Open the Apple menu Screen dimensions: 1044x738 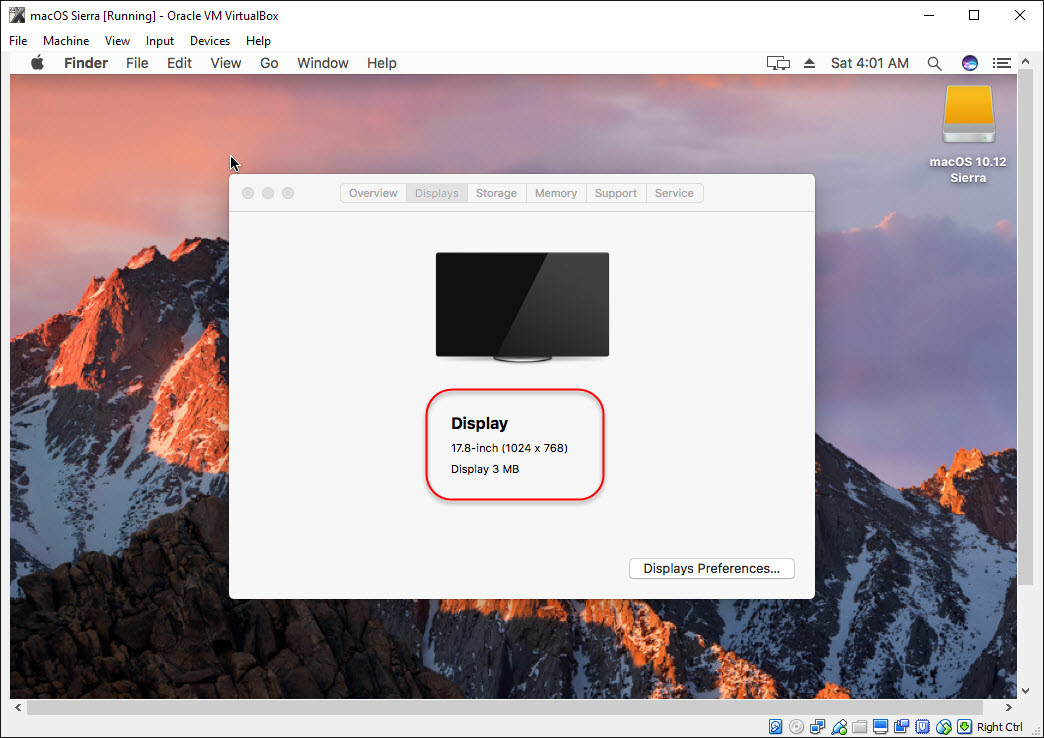click(38, 63)
